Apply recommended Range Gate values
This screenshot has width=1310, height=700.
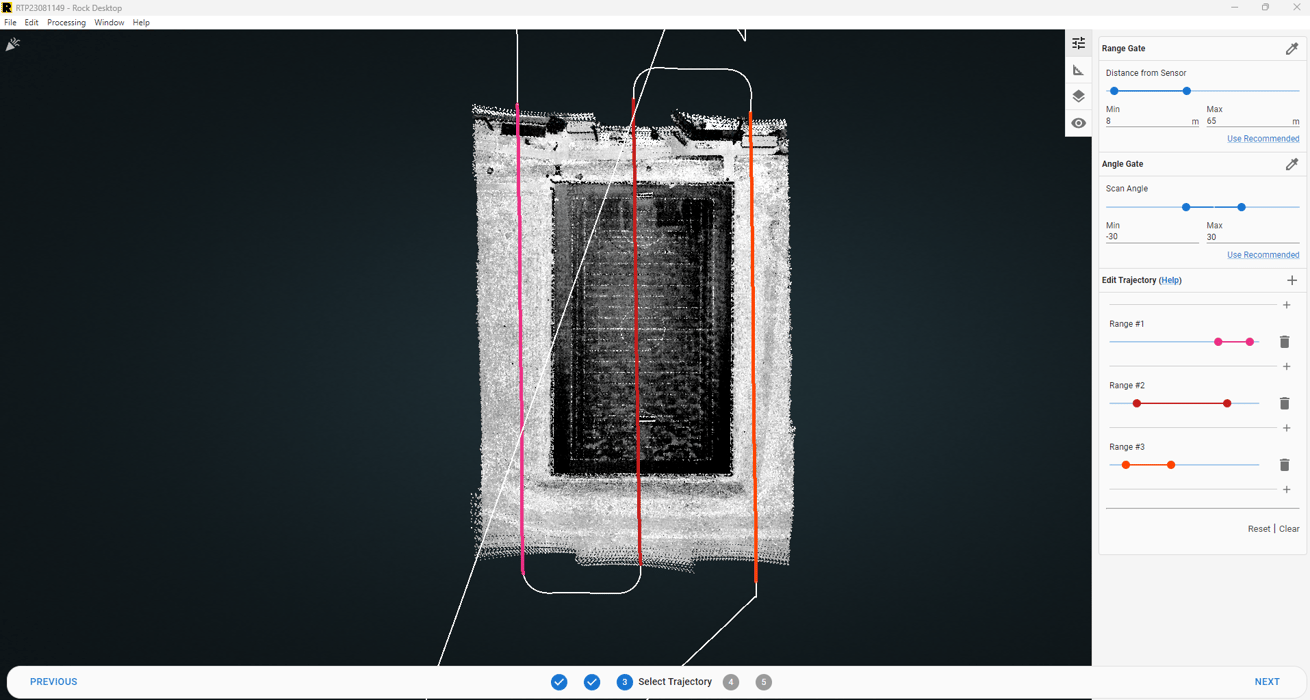coord(1263,138)
